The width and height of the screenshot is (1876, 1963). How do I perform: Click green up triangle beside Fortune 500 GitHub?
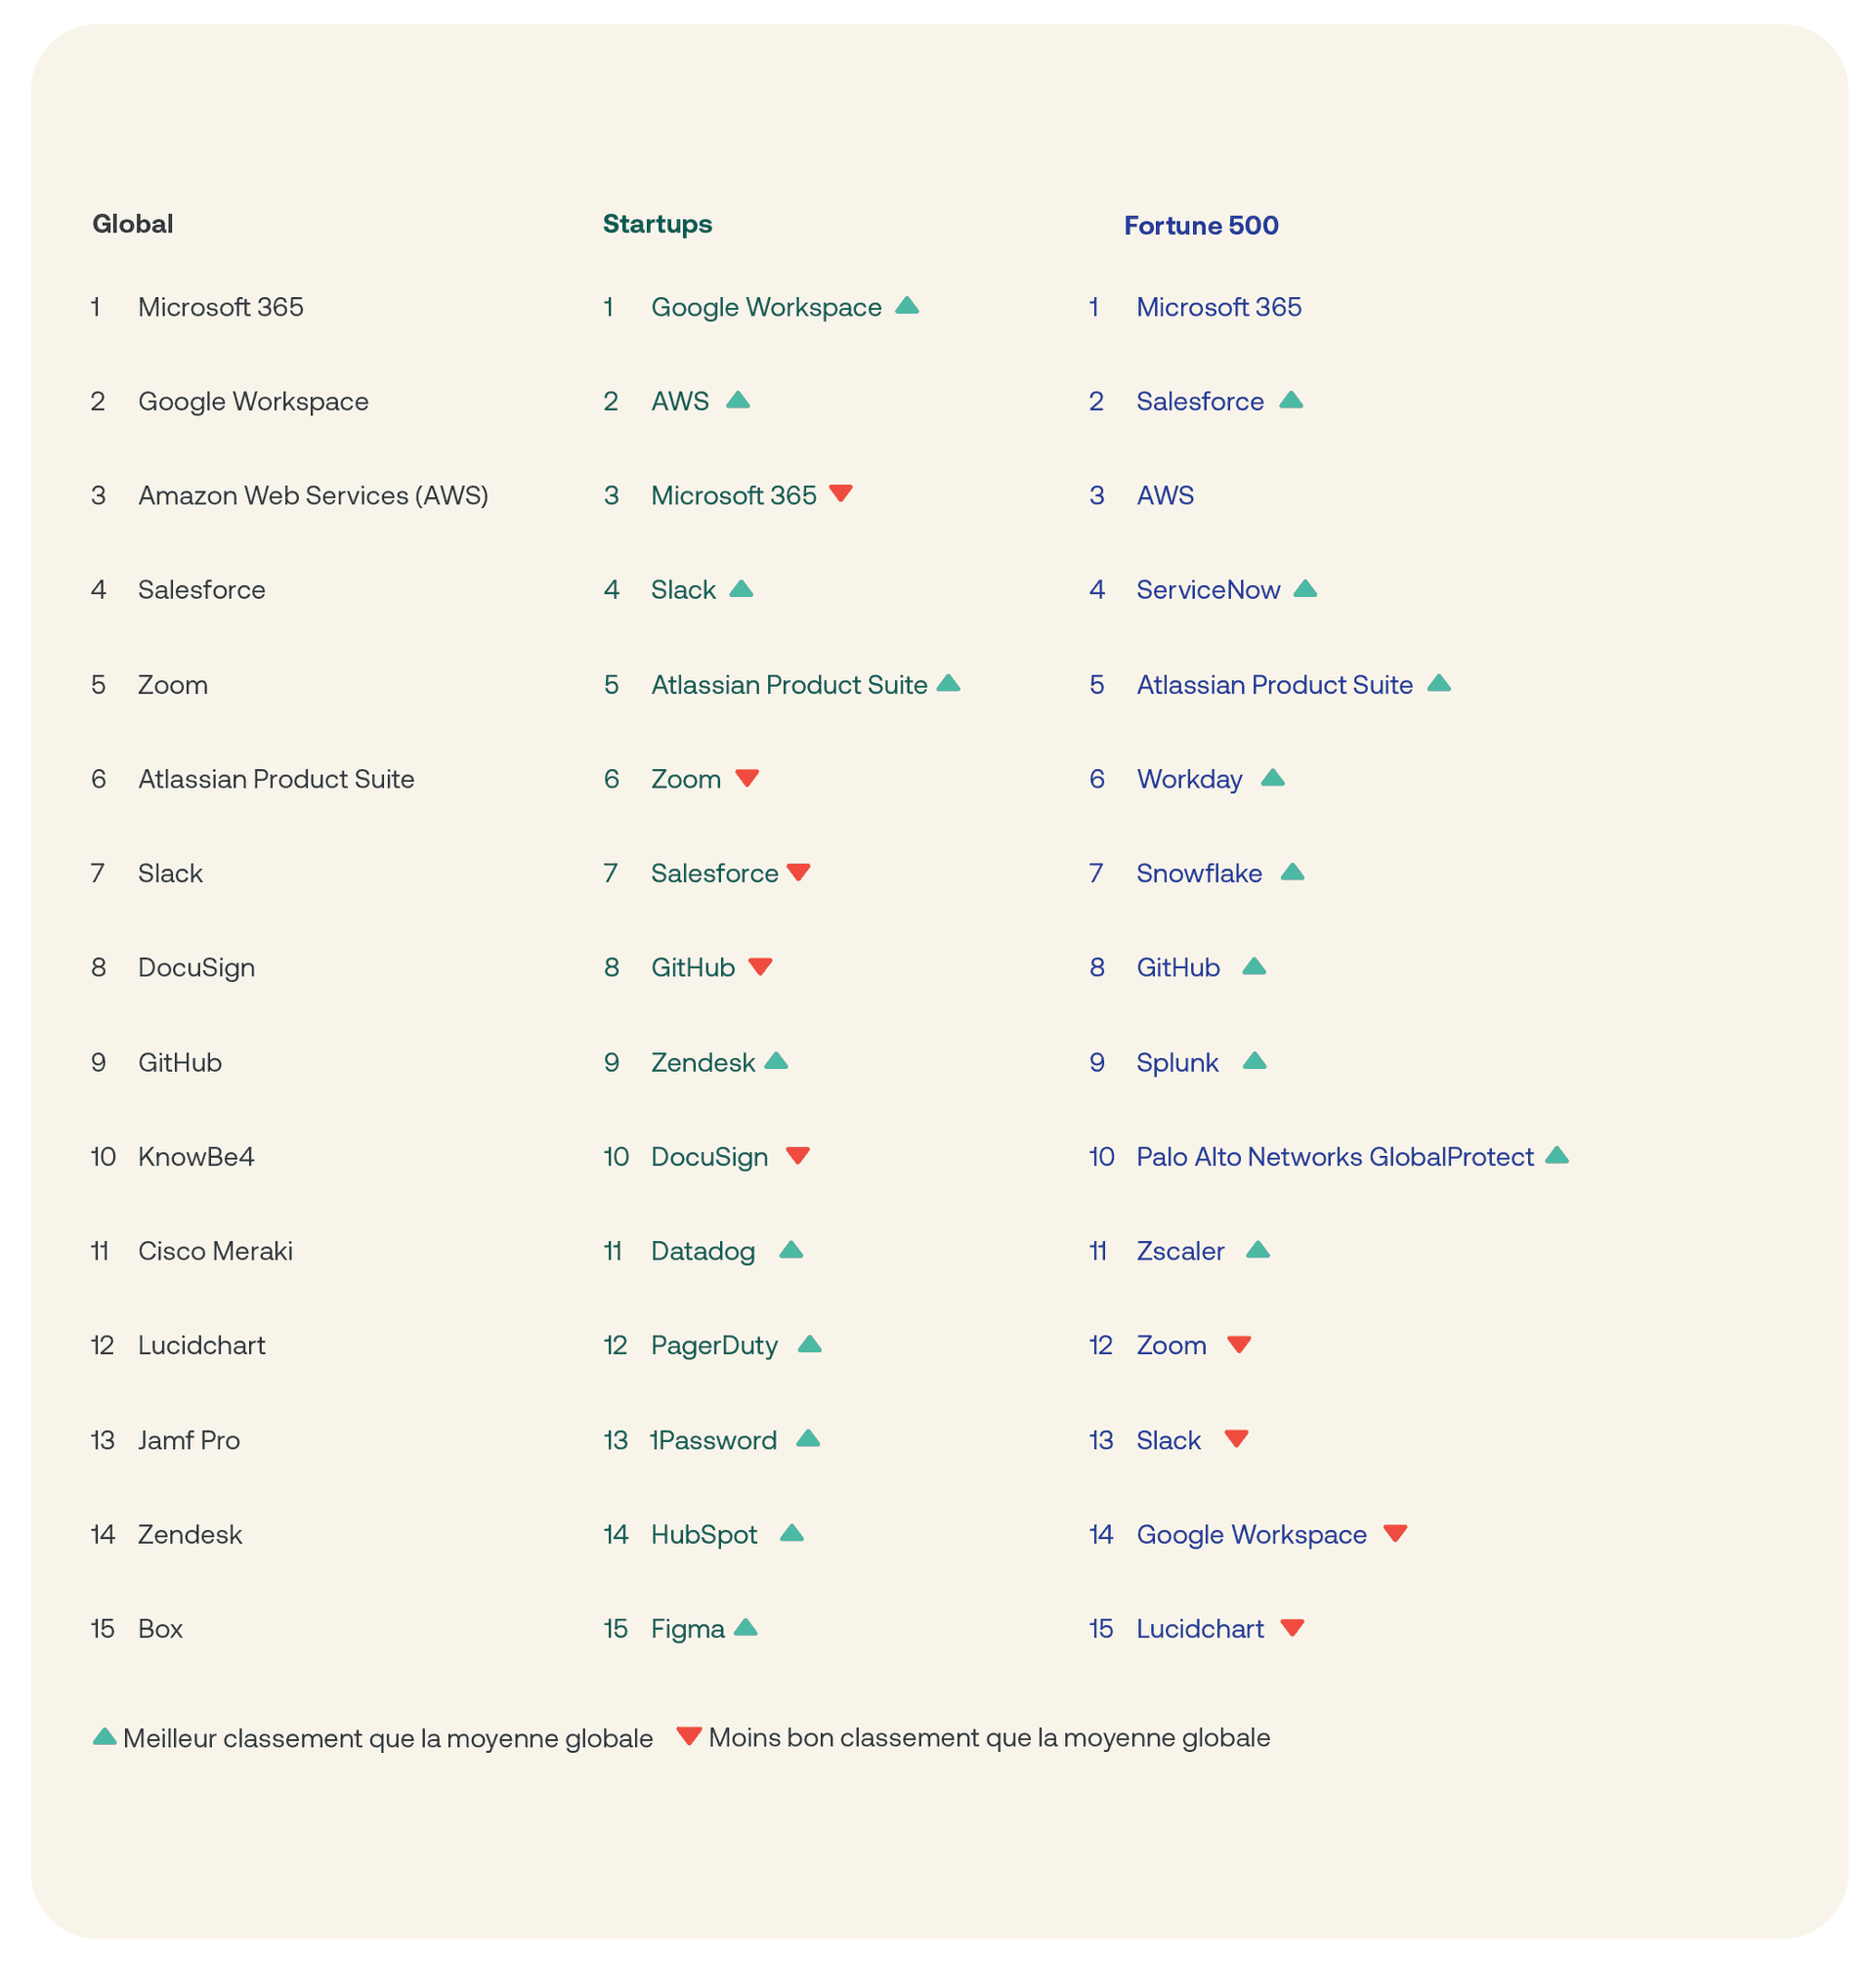point(1253,966)
